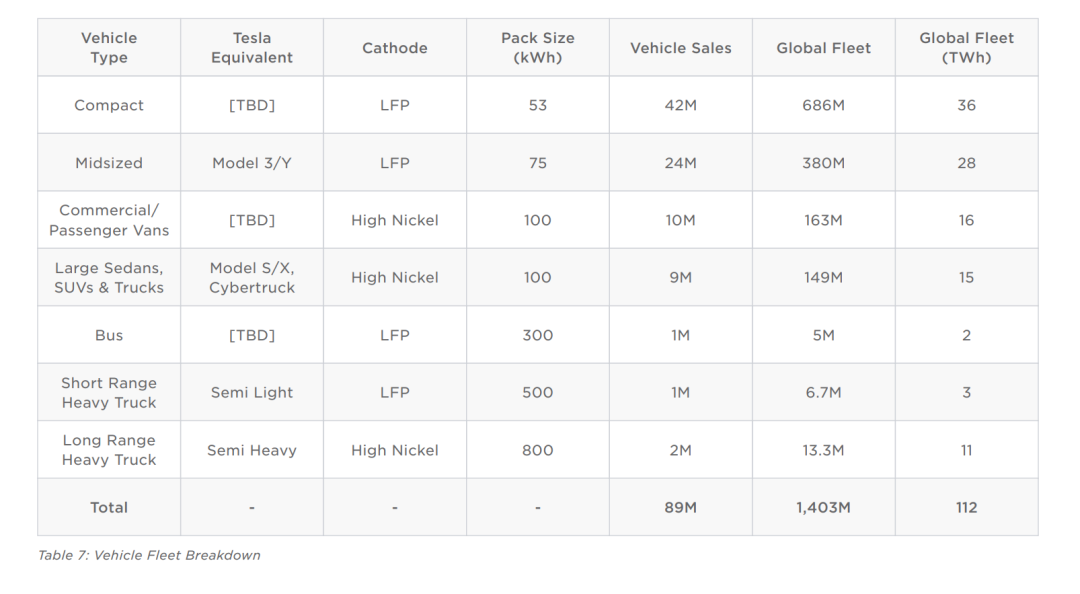Image resolution: width=1080 pixels, height=594 pixels.
Task: Select the Cathode column header
Action: [x=395, y=48]
